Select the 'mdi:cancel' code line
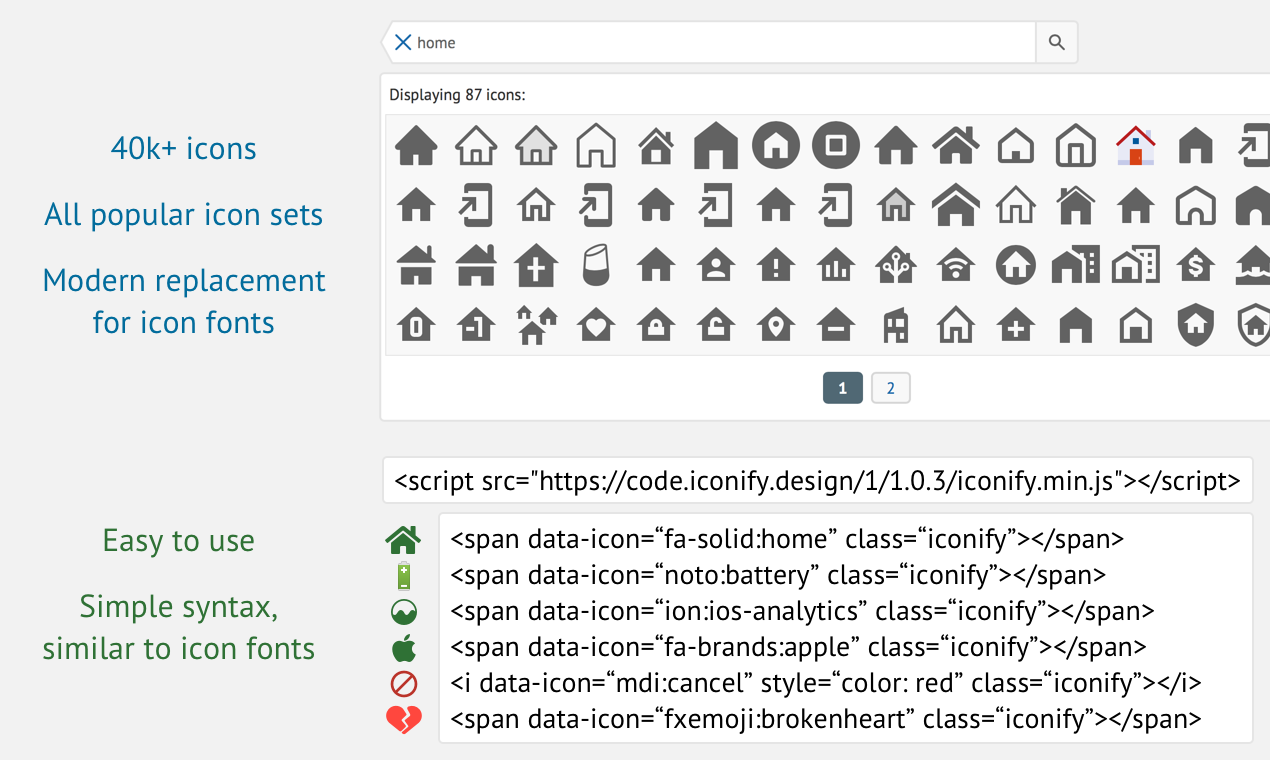 click(x=826, y=683)
